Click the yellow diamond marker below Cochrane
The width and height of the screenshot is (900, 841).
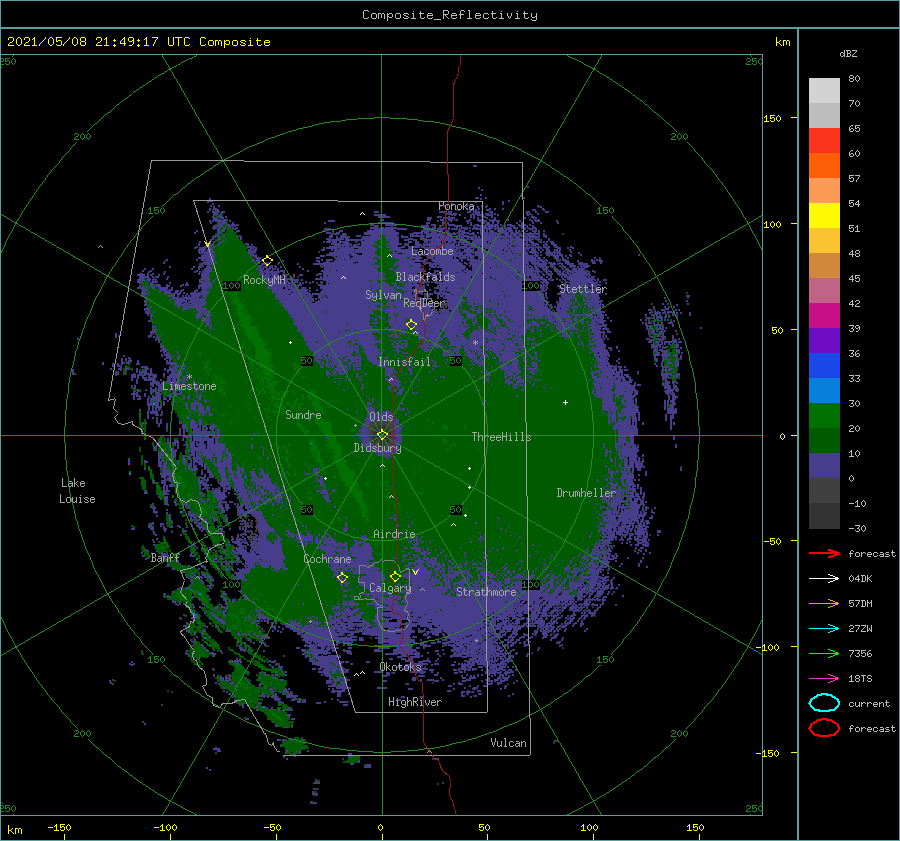342,578
